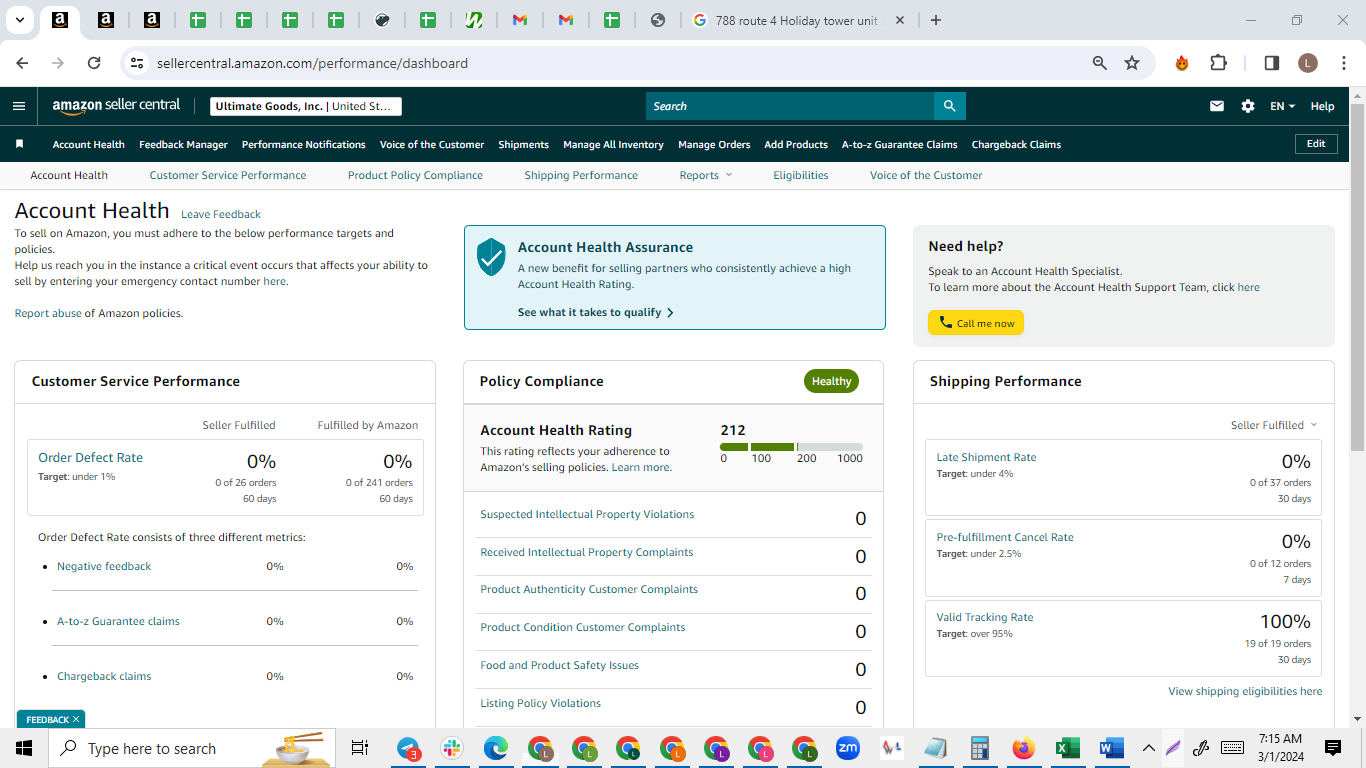1366x768 pixels.
Task: Click the Seller Central search field
Action: pyautogui.click(x=790, y=106)
